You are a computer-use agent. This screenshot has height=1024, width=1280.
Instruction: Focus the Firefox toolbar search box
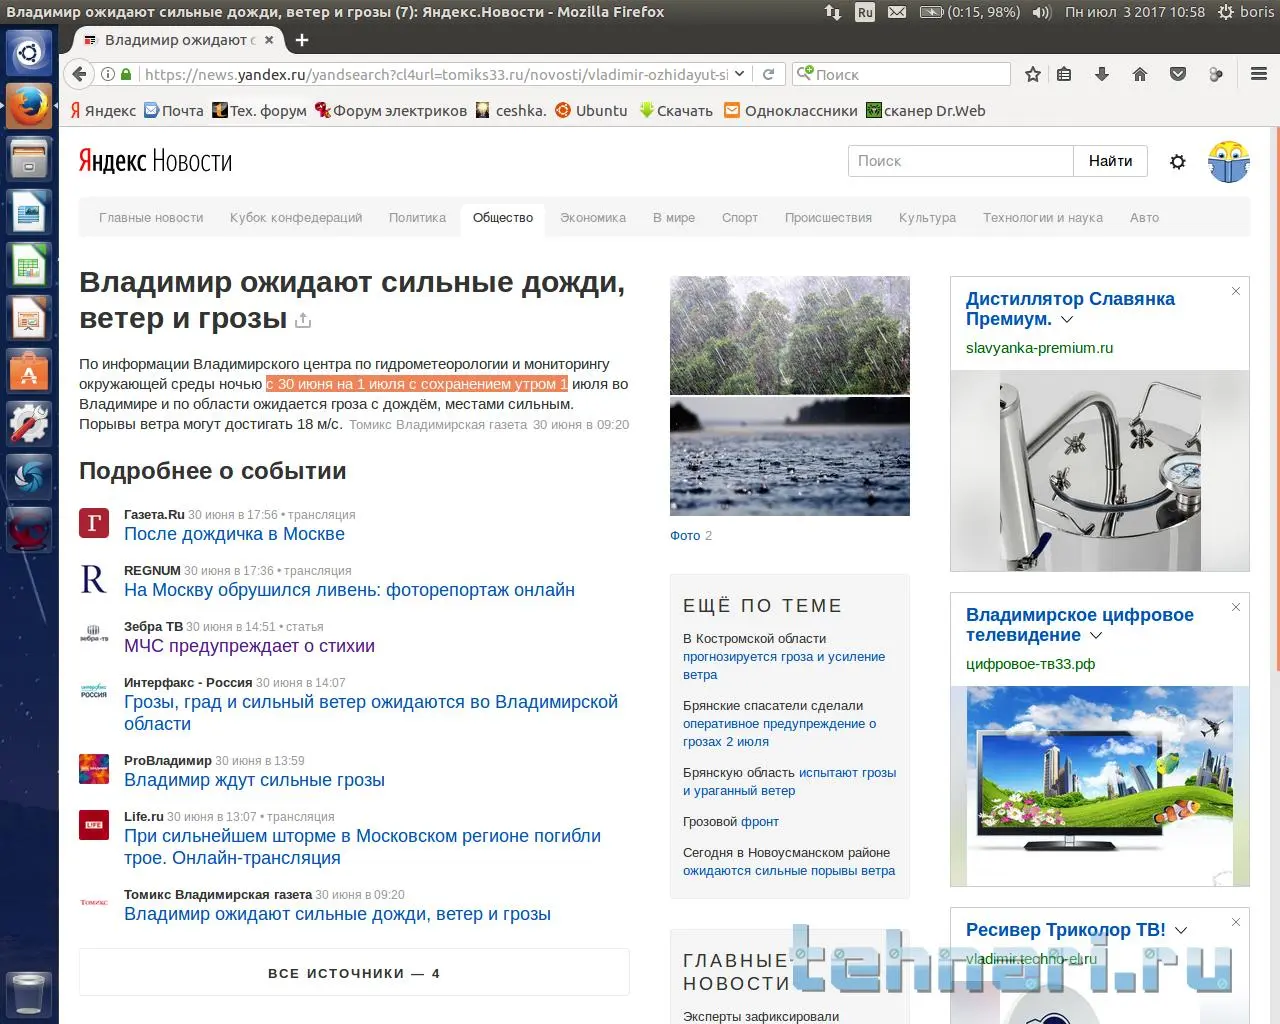902,74
